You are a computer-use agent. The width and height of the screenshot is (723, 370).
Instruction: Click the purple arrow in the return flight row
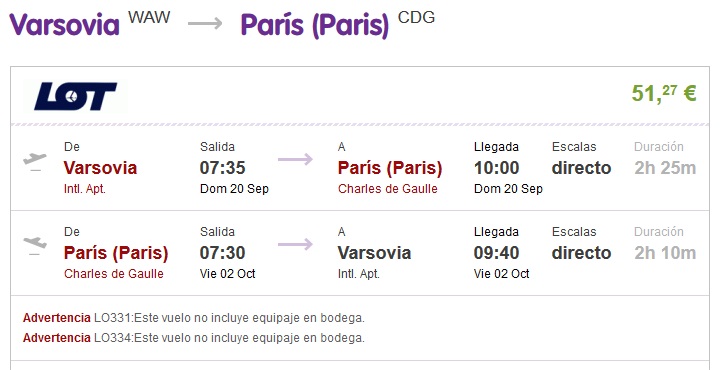(295, 245)
